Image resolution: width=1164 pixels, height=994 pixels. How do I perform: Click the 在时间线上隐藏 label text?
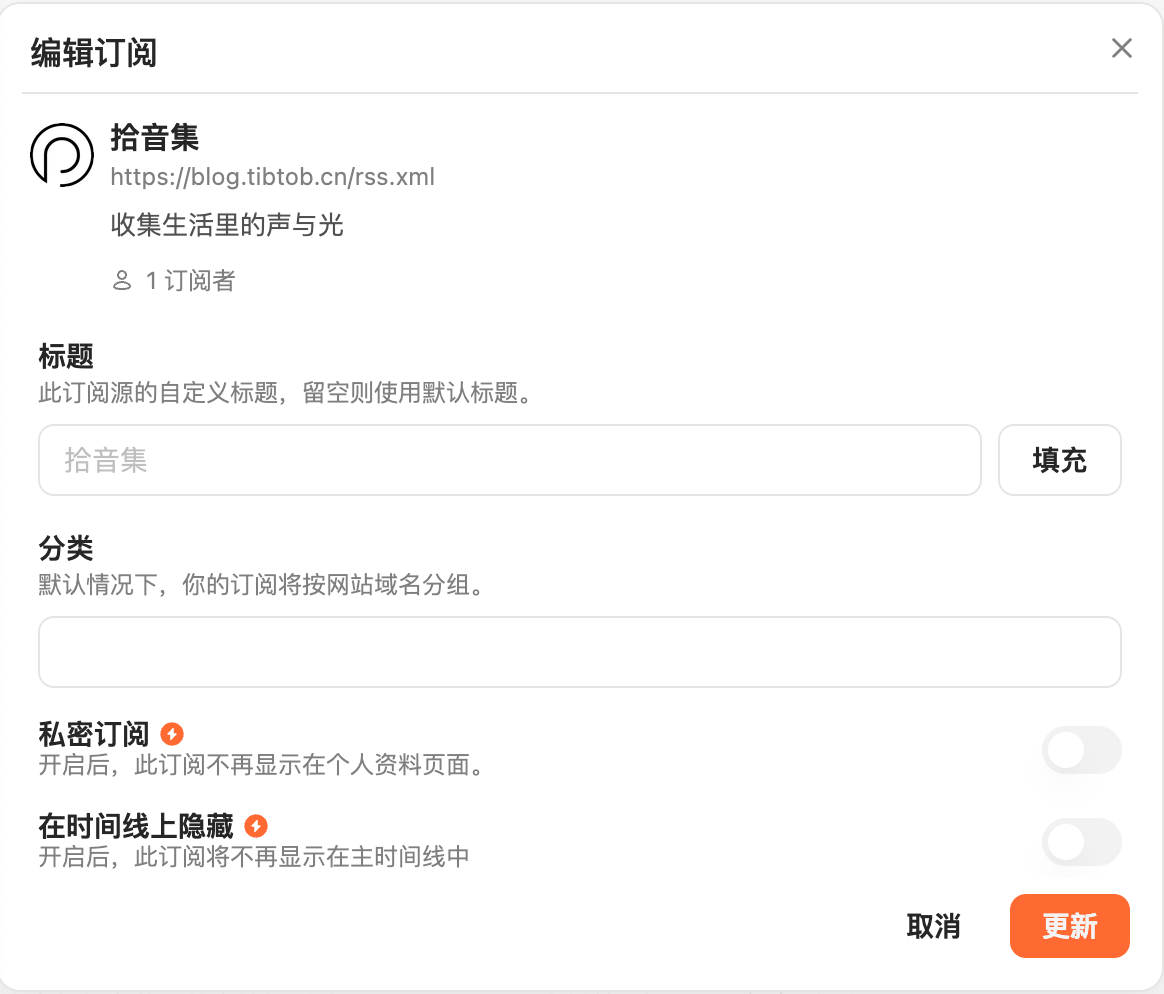(136, 826)
